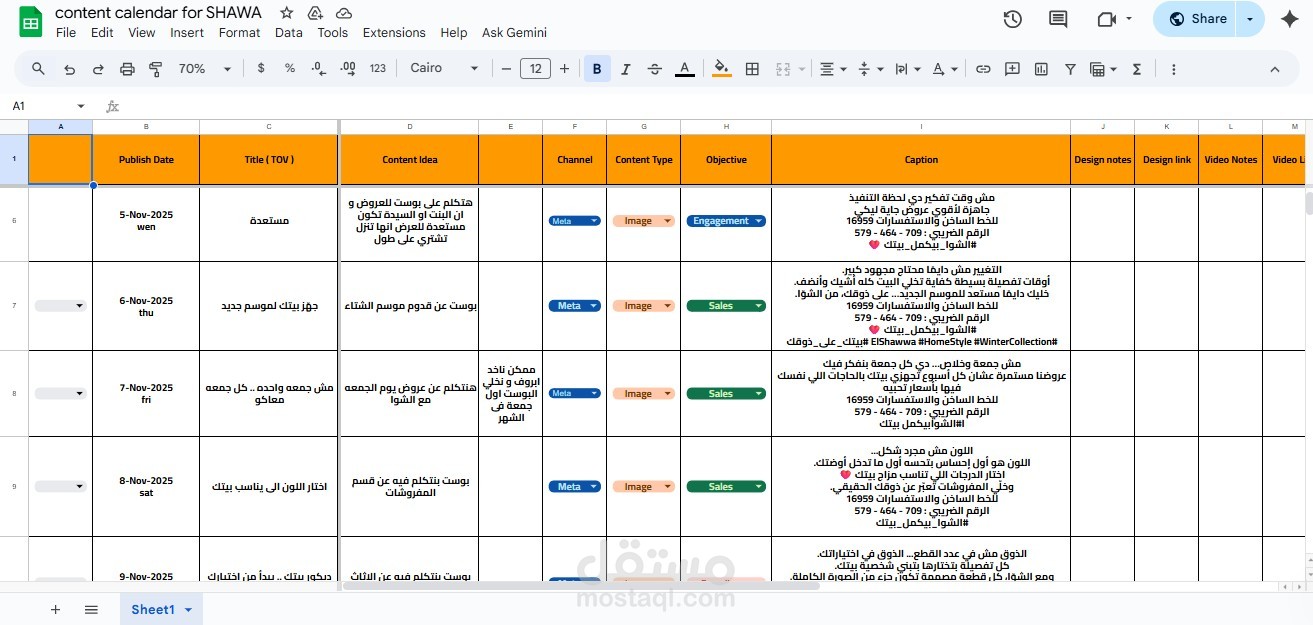Image resolution: width=1313 pixels, height=625 pixels.
Task: Open the Cairo font dropdown
Action: pyautogui.click(x=443, y=69)
